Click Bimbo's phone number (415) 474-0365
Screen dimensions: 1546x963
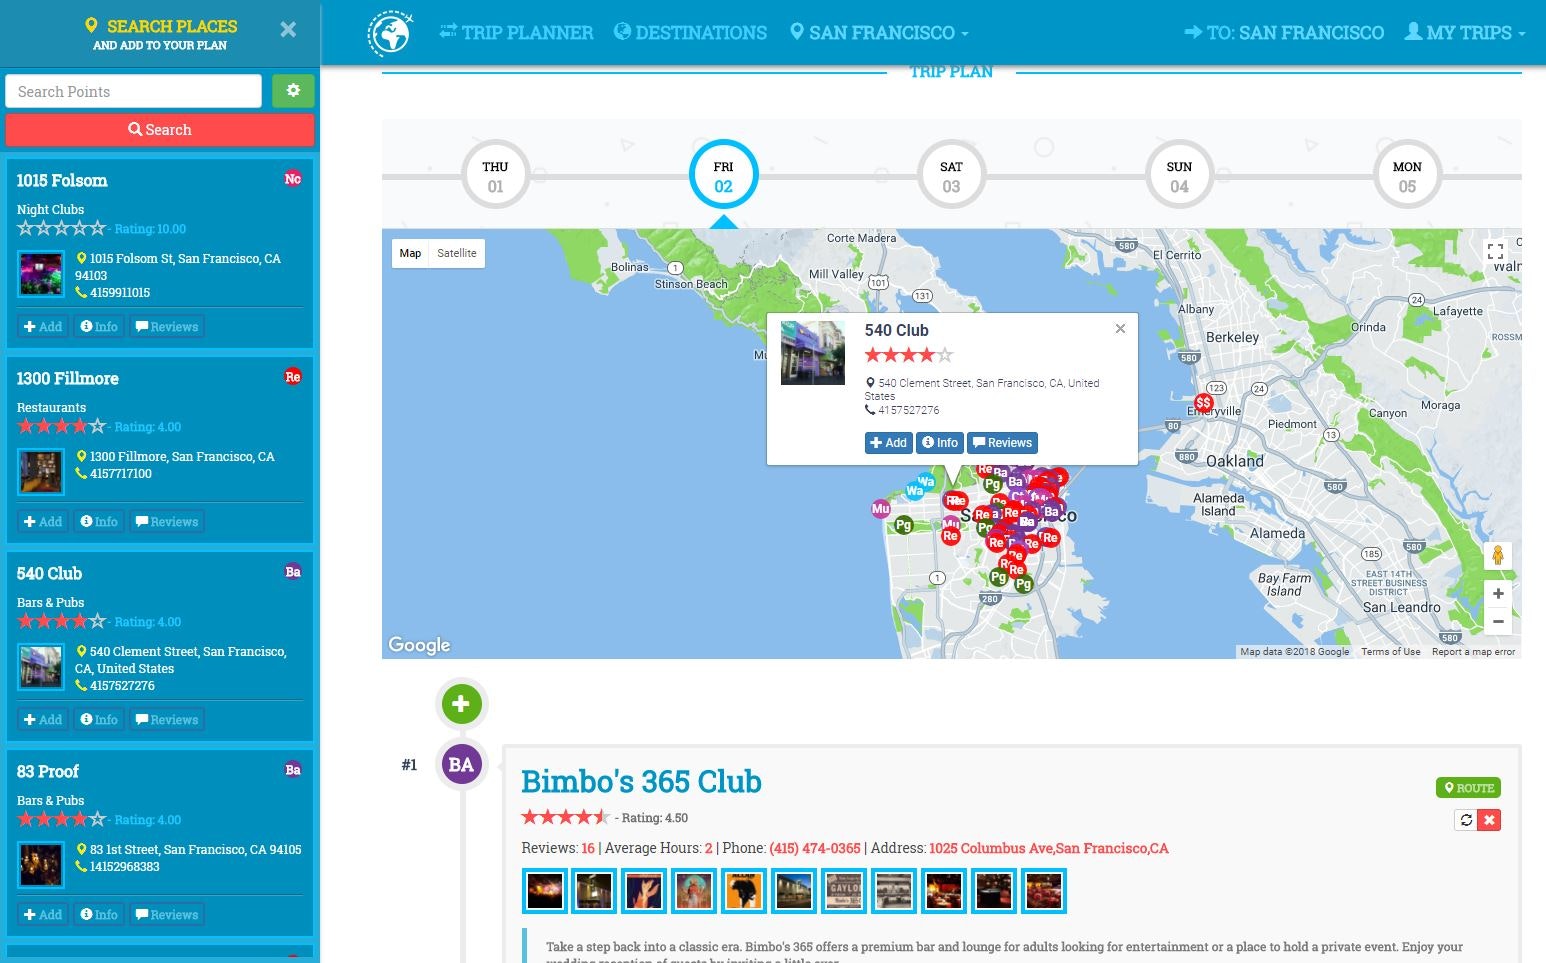[815, 848]
